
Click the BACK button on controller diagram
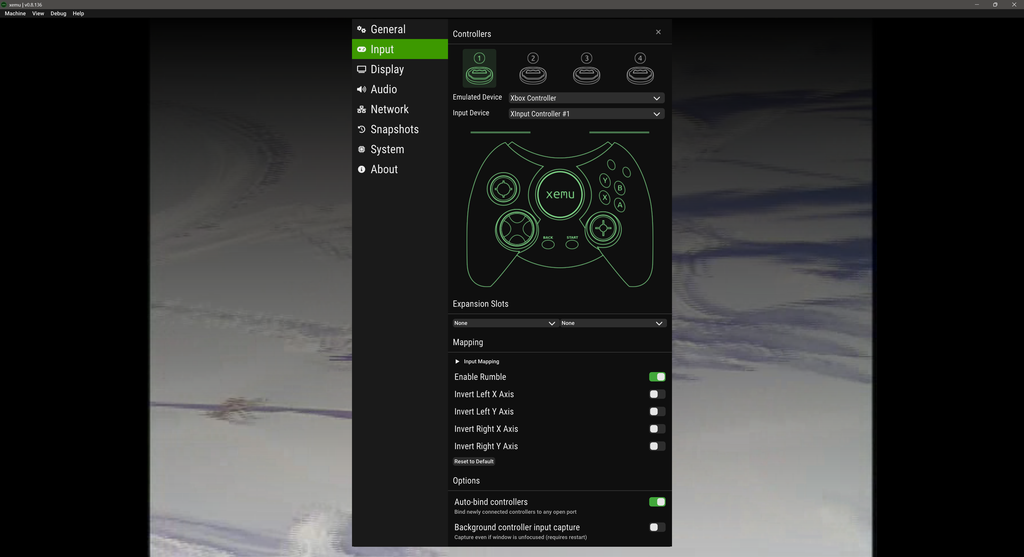pyautogui.click(x=548, y=245)
